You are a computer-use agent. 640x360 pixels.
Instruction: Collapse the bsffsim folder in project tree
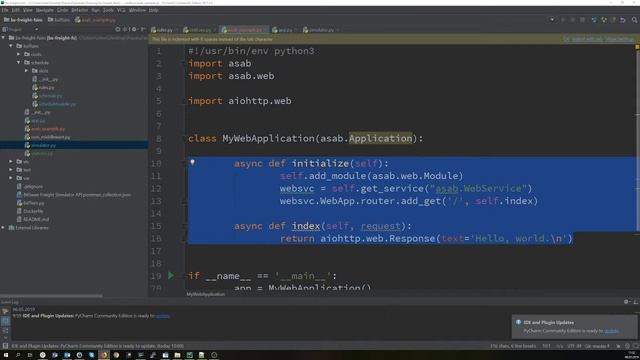pos(11,46)
